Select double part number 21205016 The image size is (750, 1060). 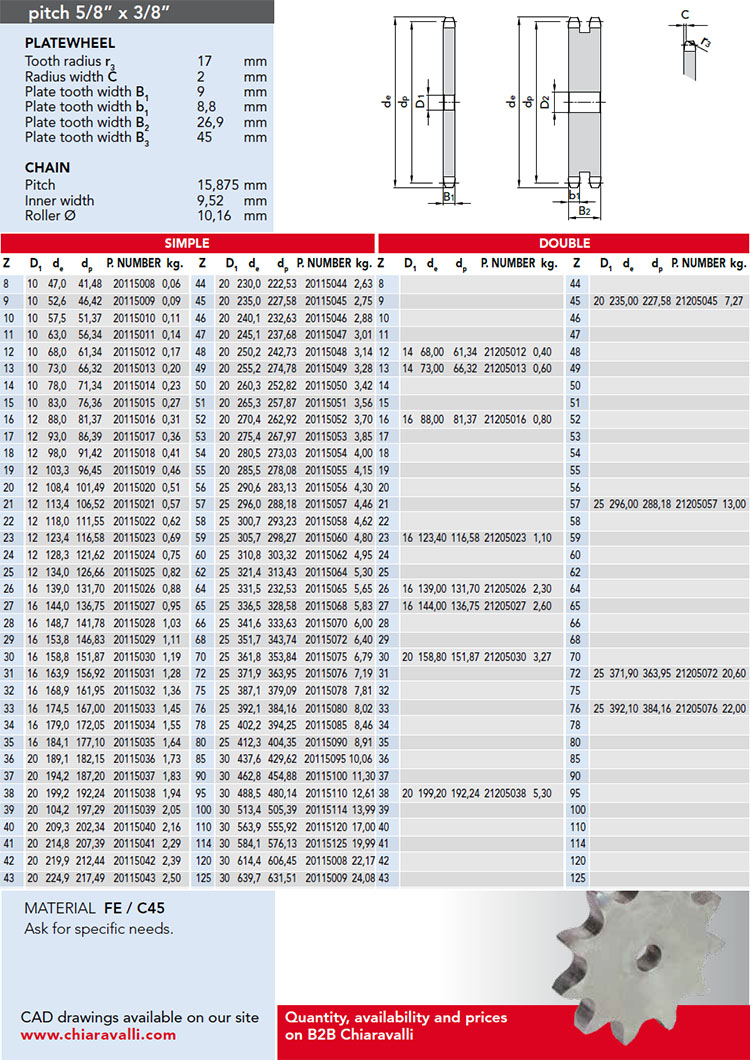[x=507, y=422]
